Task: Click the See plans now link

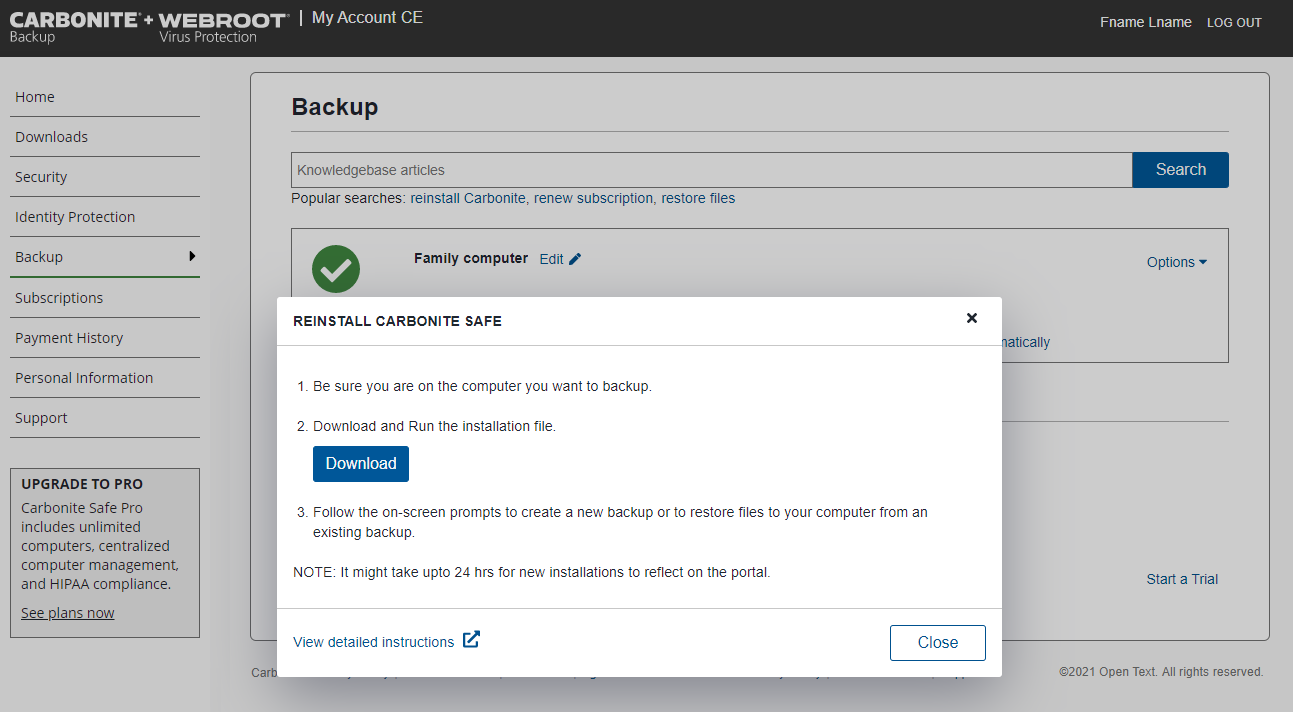Action: (x=68, y=613)
